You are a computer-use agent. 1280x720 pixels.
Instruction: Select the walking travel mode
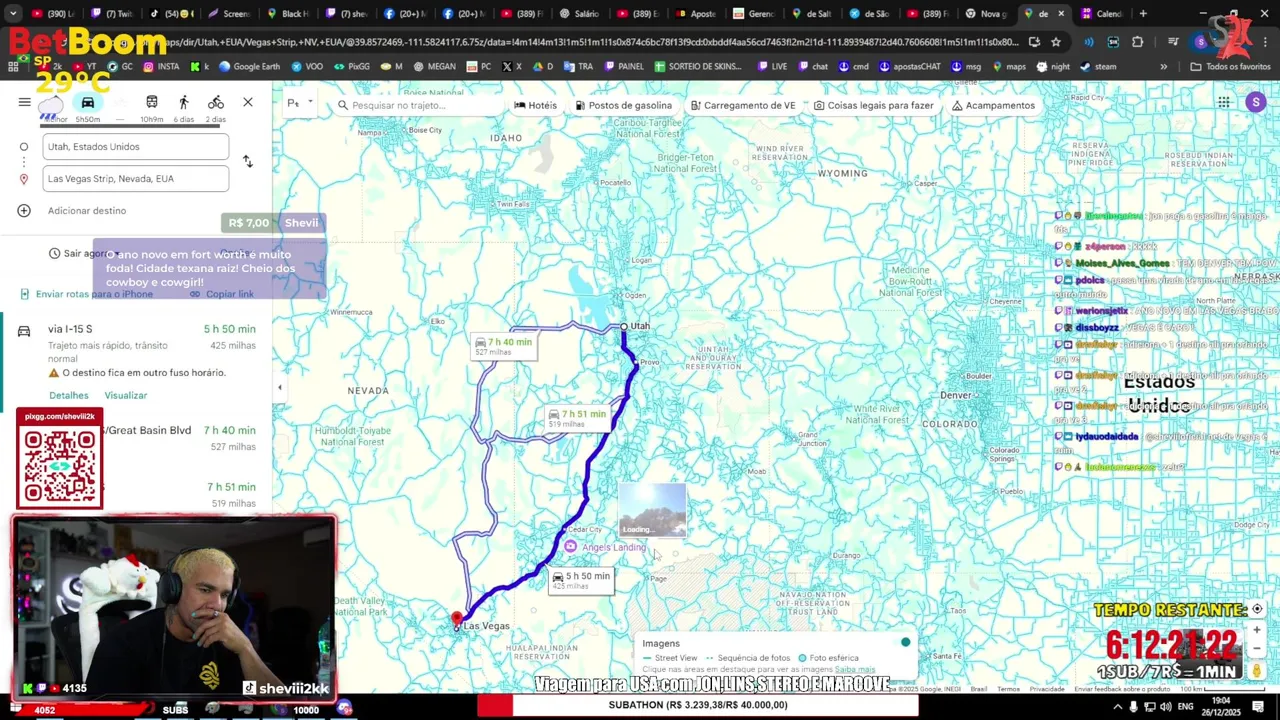coord(184,102)
